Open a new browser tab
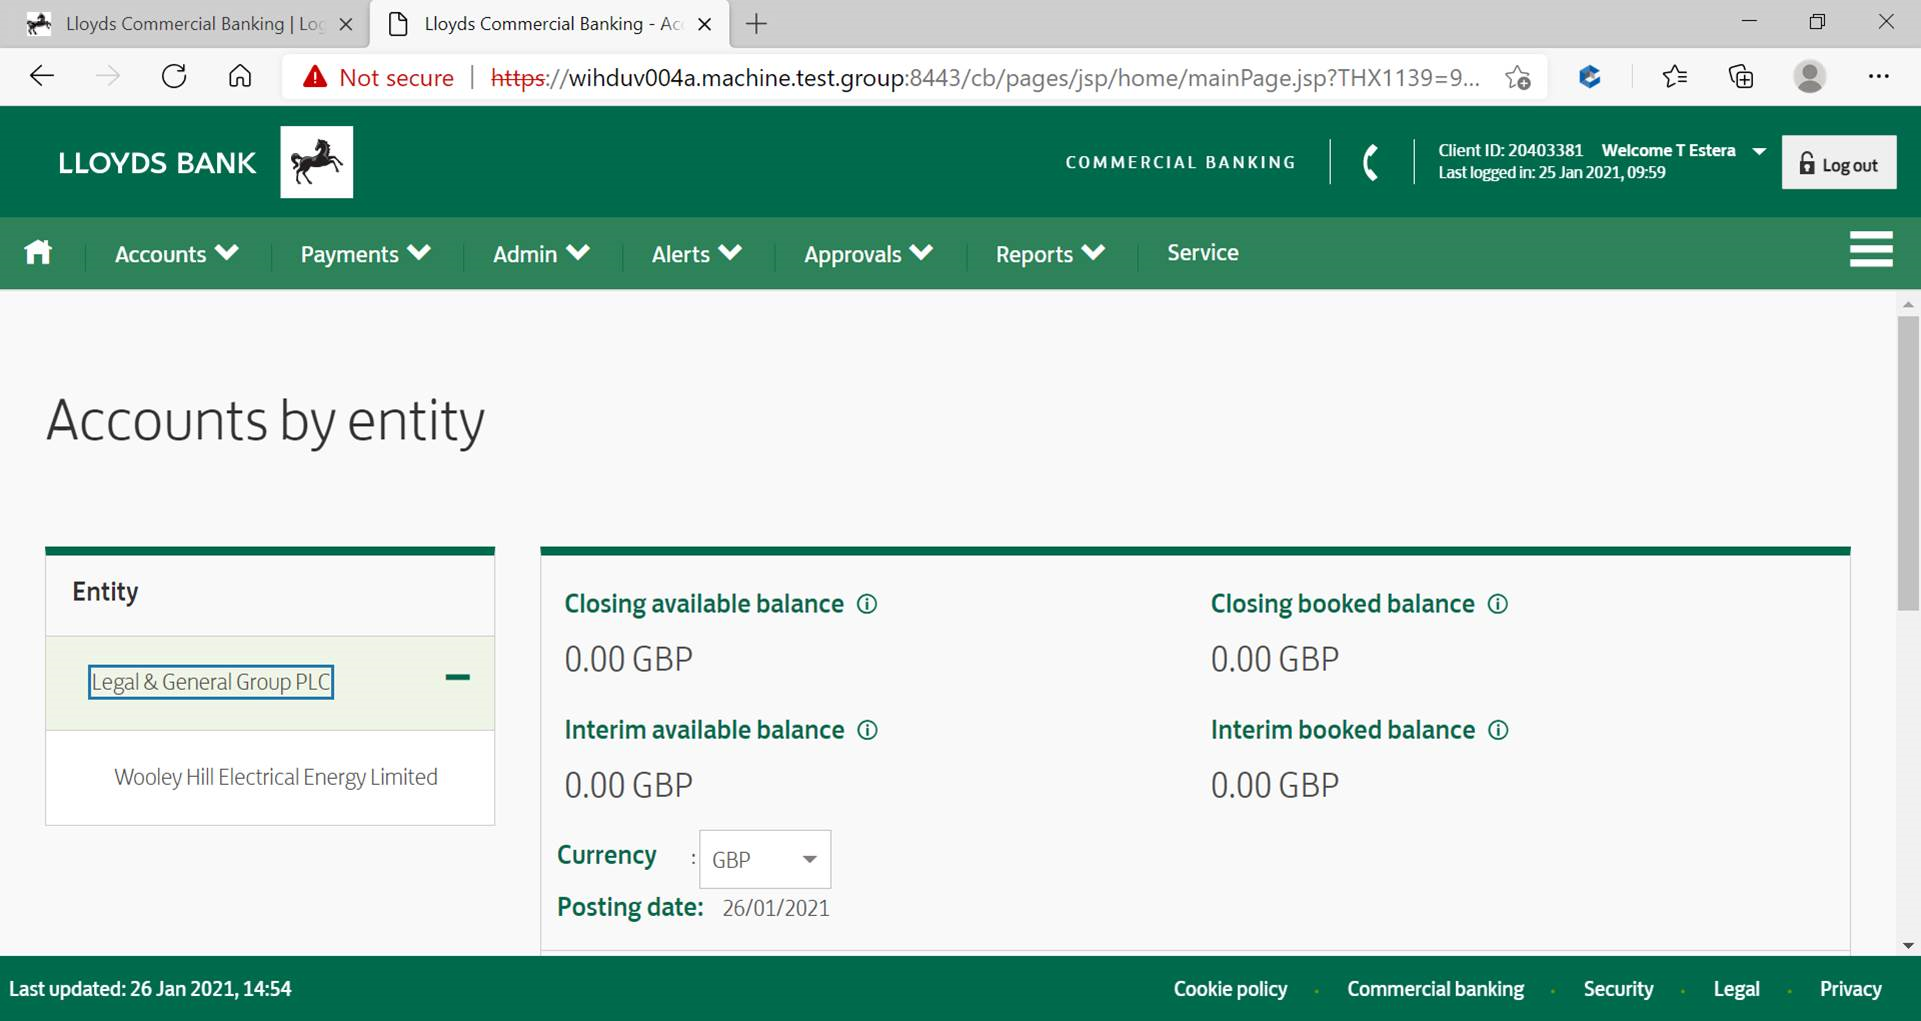Screen dimensions: 1921x1021 click(757, 24)
